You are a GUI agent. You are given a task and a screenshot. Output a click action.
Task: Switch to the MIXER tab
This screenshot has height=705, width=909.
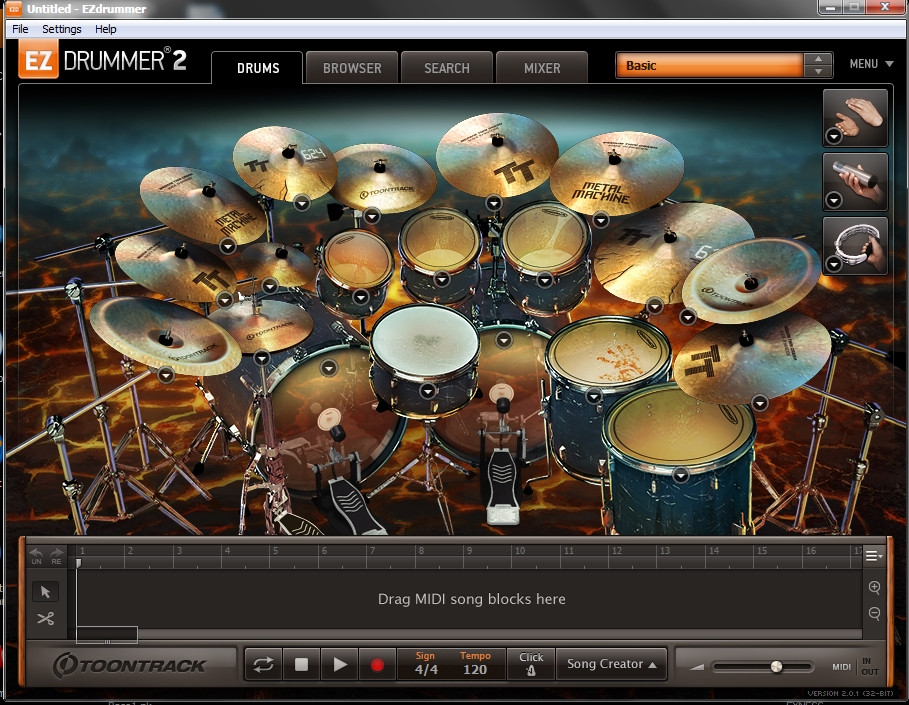pyautogui.click(x=542, y=68)
